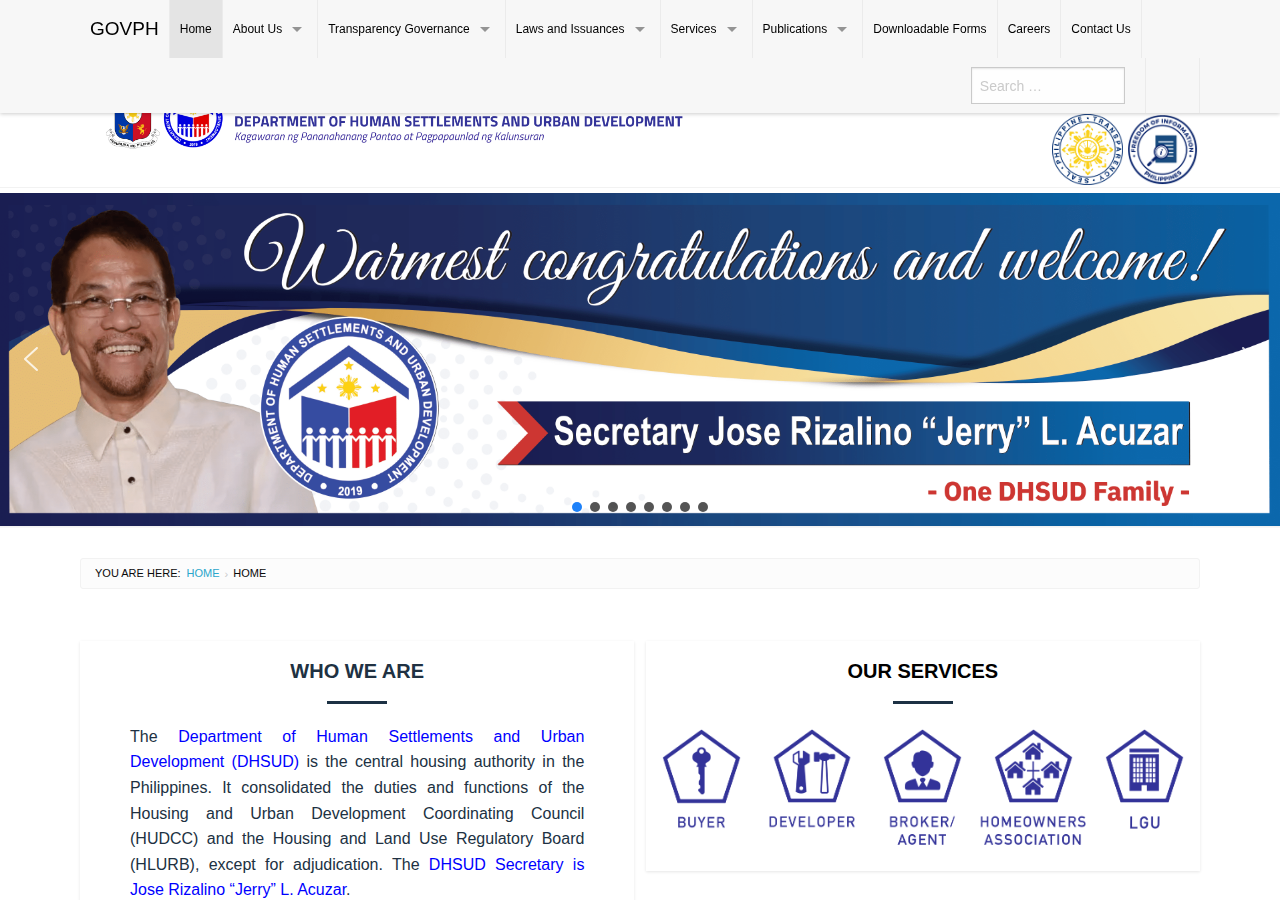
Task: Open the Buyer services icon
Action: 701,780
